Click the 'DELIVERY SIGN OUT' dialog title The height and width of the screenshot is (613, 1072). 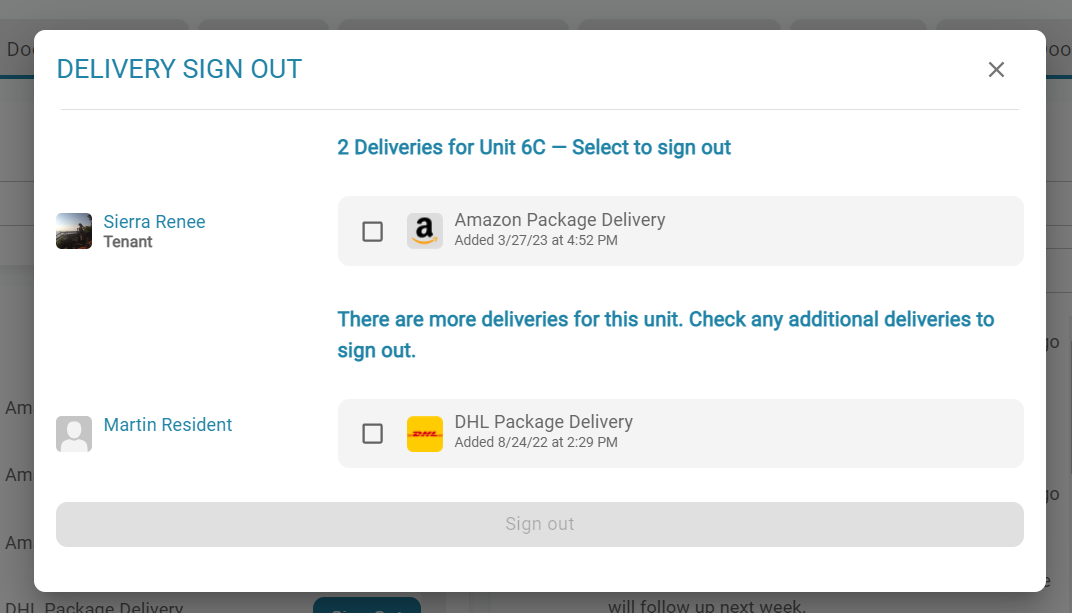tap(179, 69)
